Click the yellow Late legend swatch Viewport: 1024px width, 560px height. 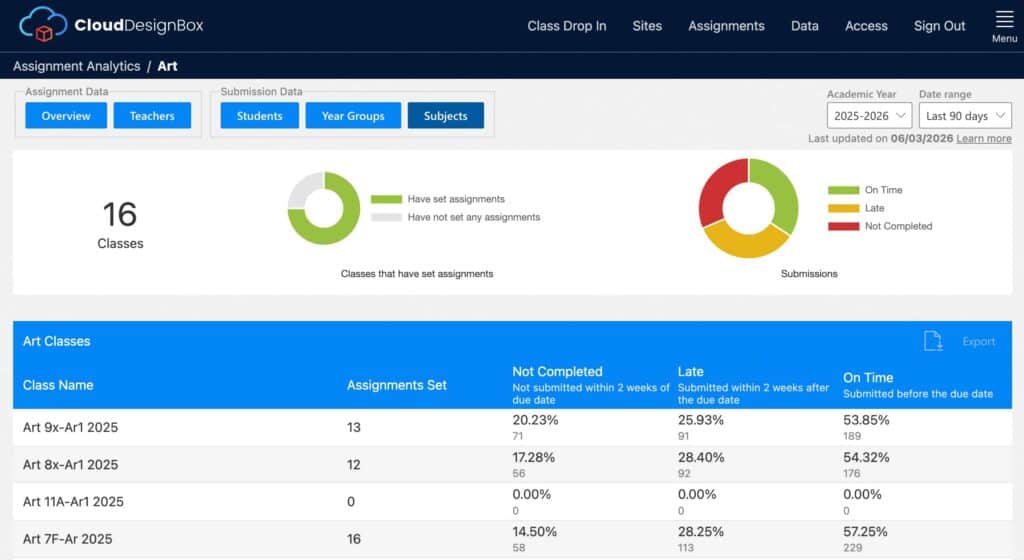pyautogui.click(x=843, y=208)
